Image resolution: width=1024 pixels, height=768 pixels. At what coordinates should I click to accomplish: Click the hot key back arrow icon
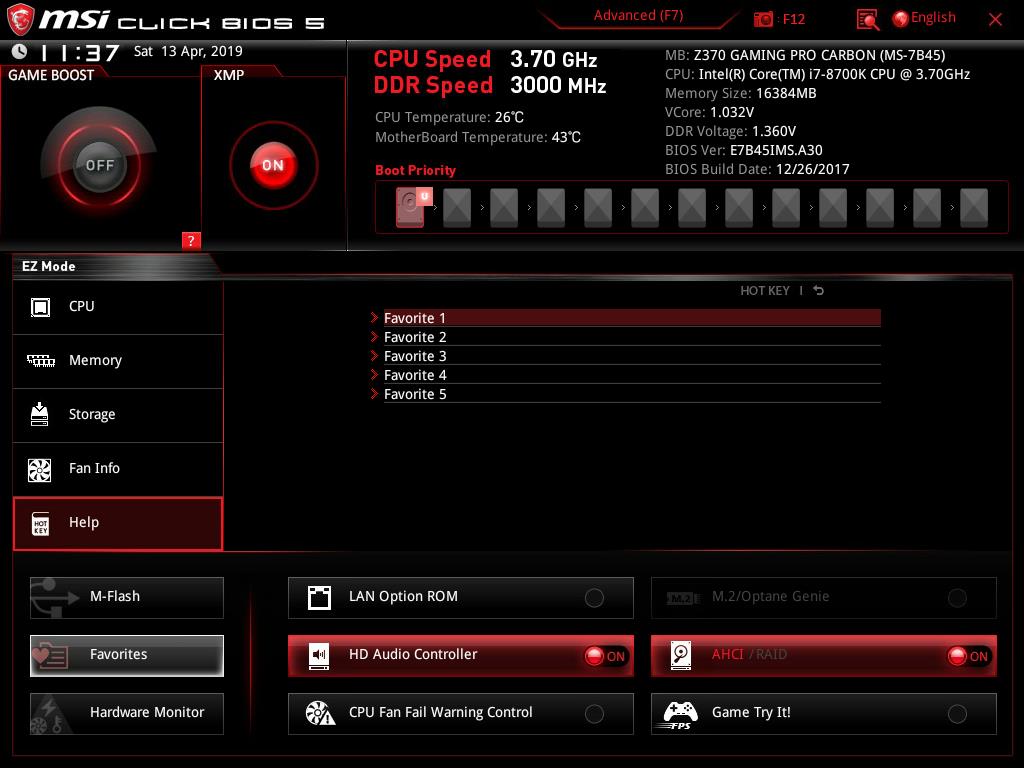(x=819, y=291)
